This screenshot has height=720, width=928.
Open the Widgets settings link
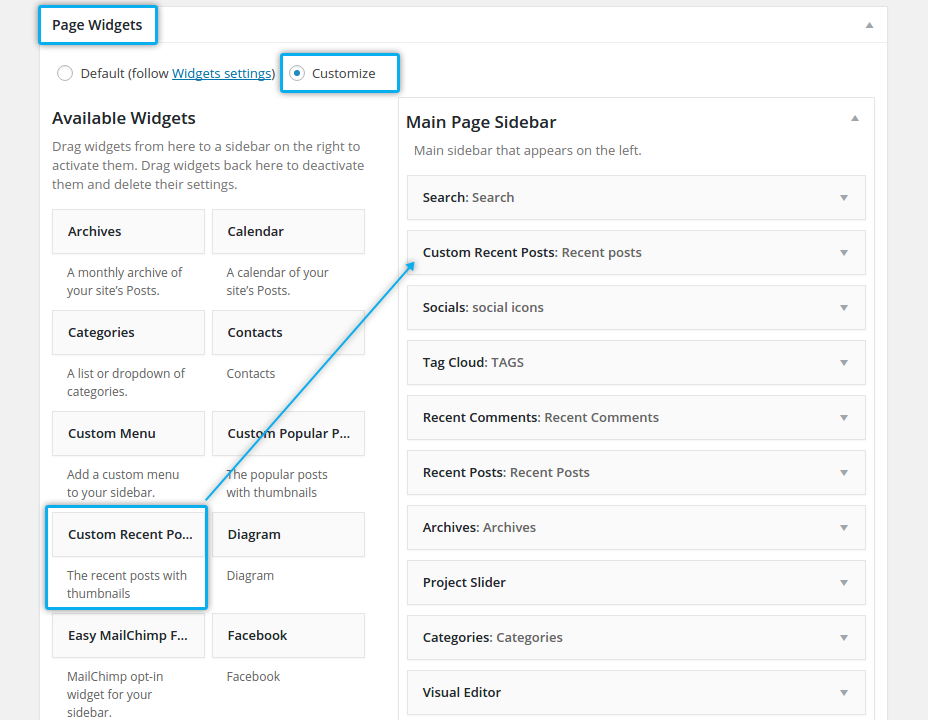(222, 73)
